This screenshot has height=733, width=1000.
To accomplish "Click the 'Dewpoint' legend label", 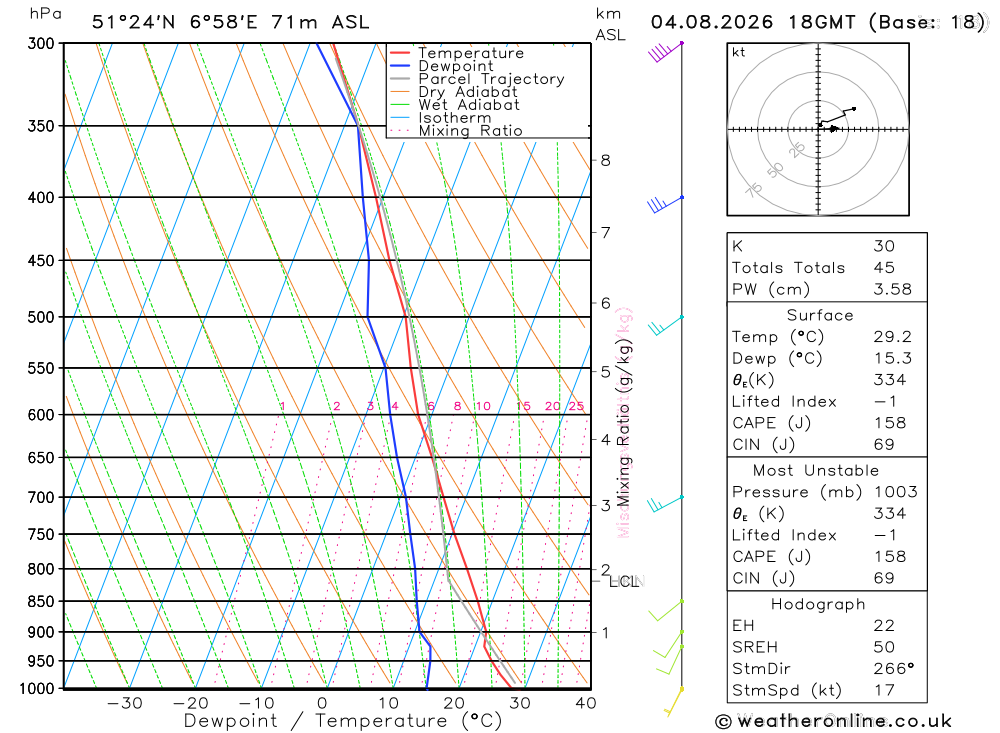I will click(x=455, y=66).
